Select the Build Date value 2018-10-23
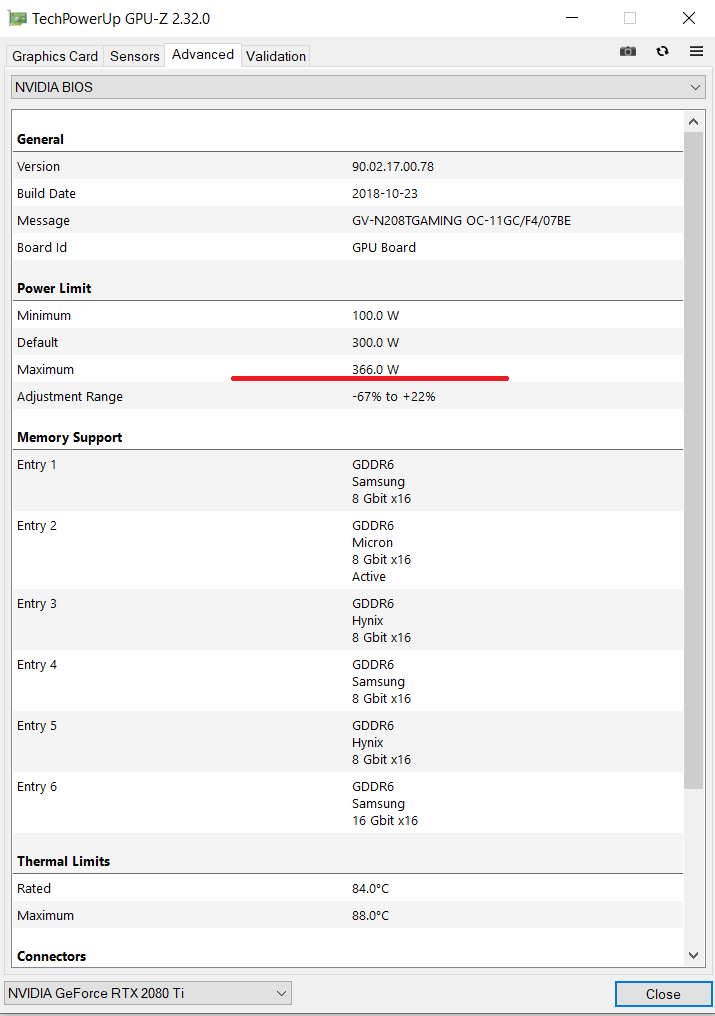The width and height of the screenshot is (715, 1016). click(384, 194)
